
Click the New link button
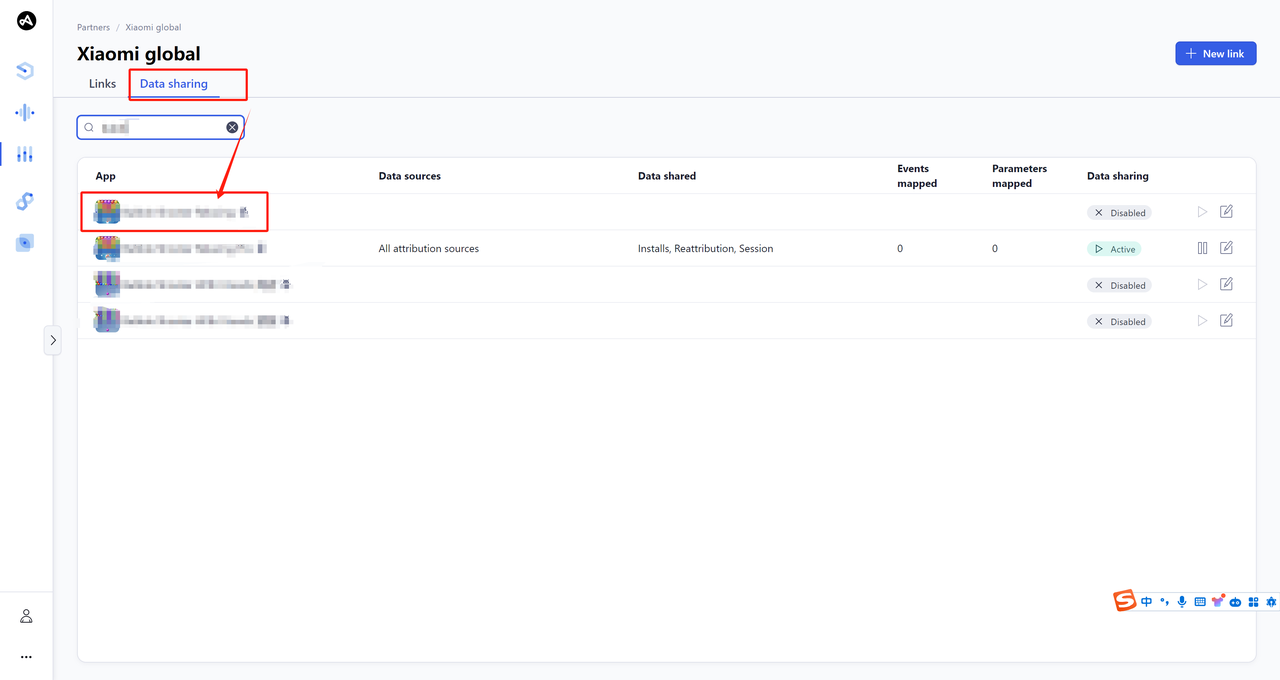pos(1215,53)
